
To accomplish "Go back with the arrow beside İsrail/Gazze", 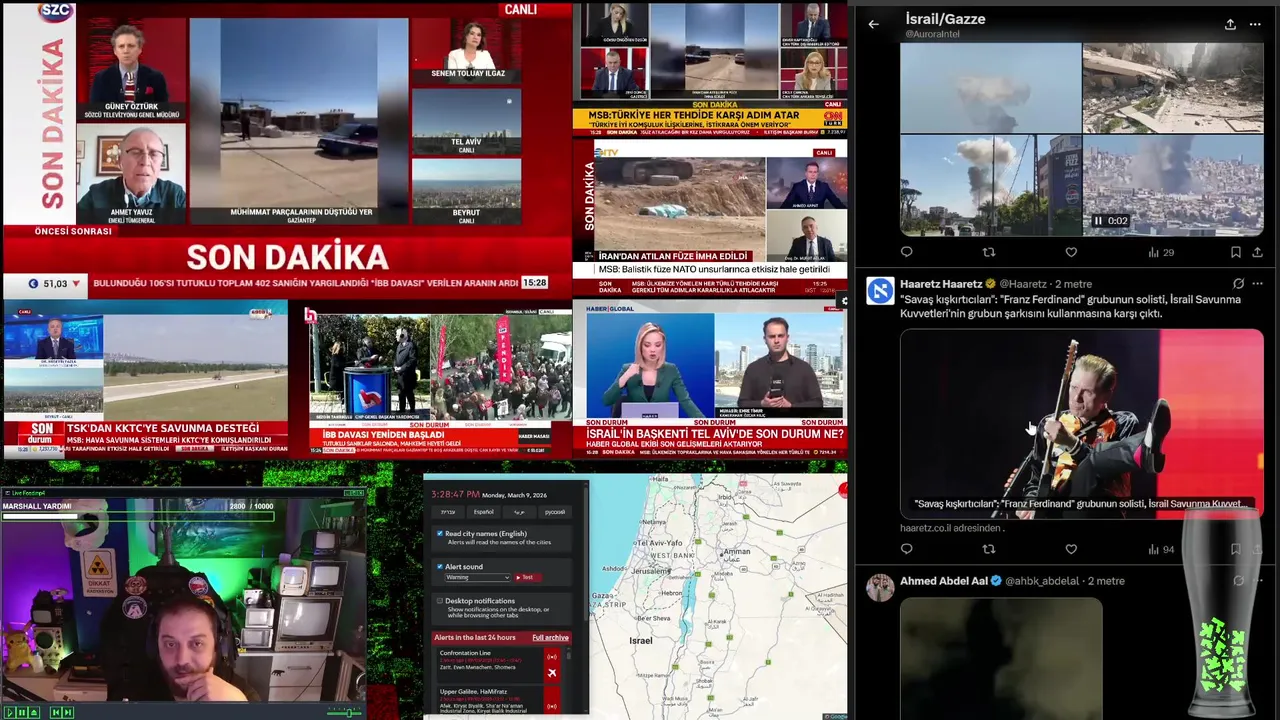I will 873,24.
